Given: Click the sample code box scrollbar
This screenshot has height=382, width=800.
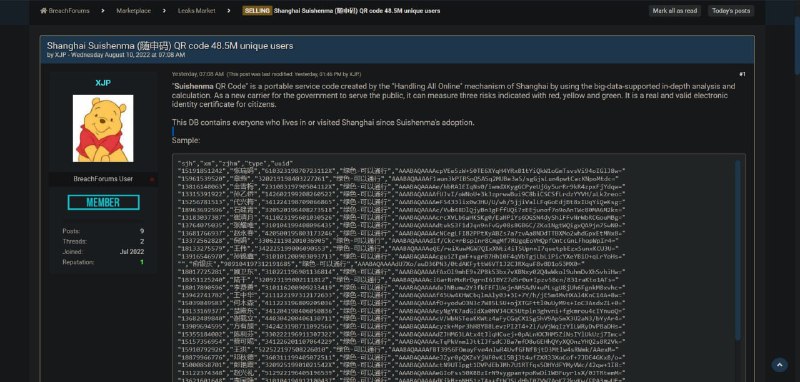Looking at the screenshot, I should pyautogui.click(x=737, y=250).
